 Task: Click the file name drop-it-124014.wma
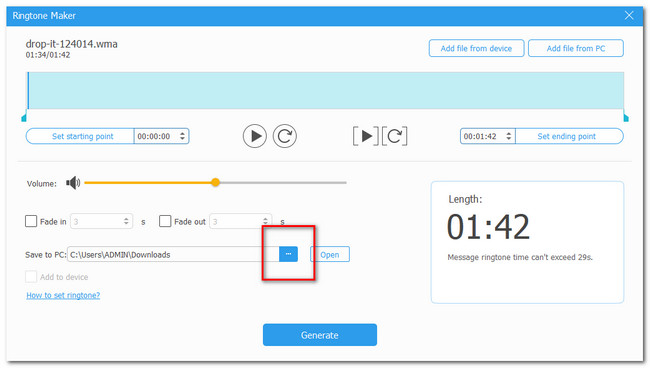(x=71, y=44)
